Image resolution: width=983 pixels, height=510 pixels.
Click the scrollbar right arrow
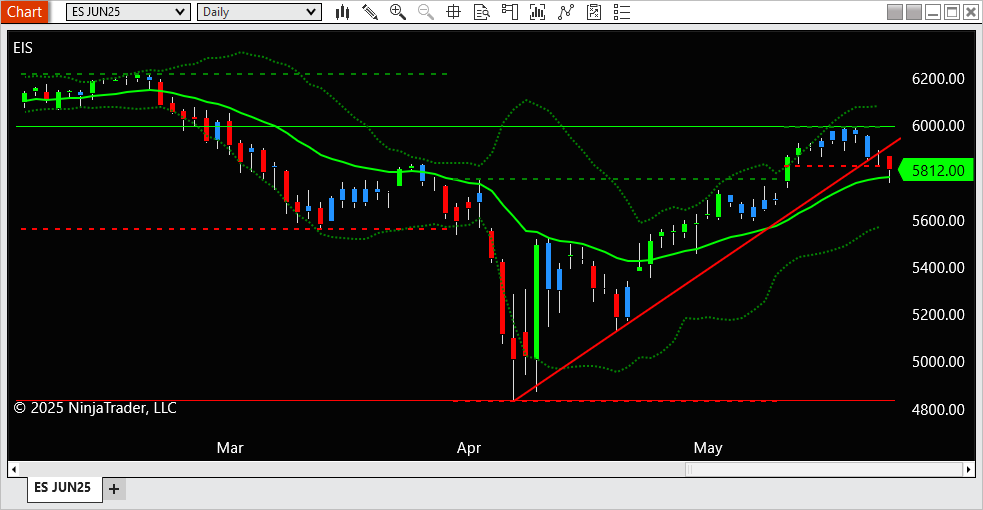[x=969, y=469]
